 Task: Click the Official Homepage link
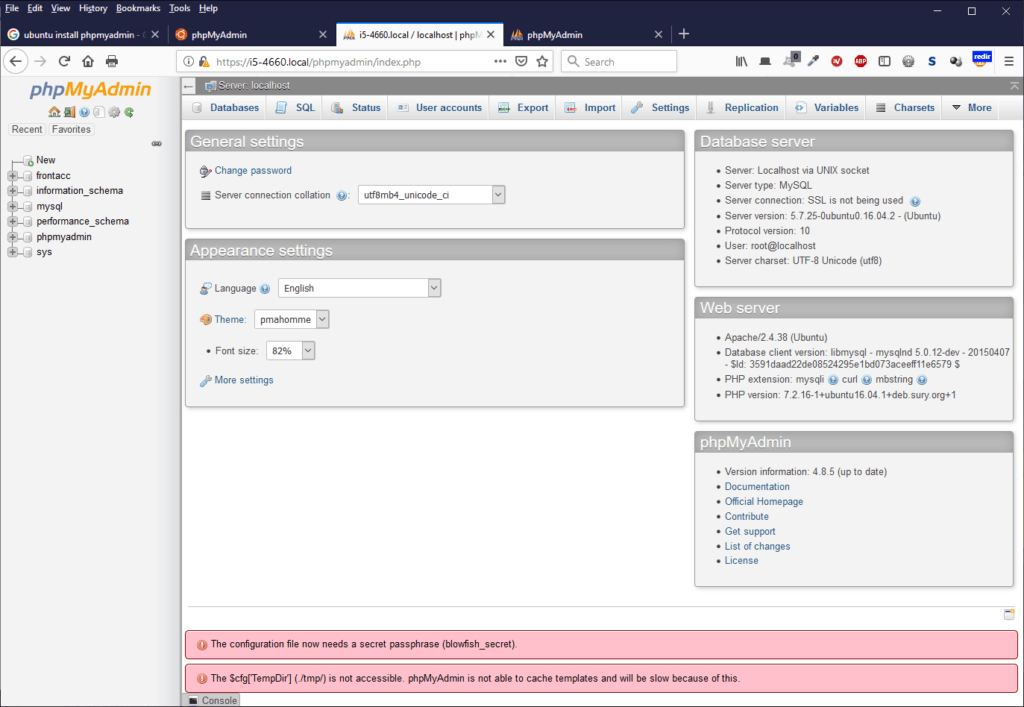764,501
